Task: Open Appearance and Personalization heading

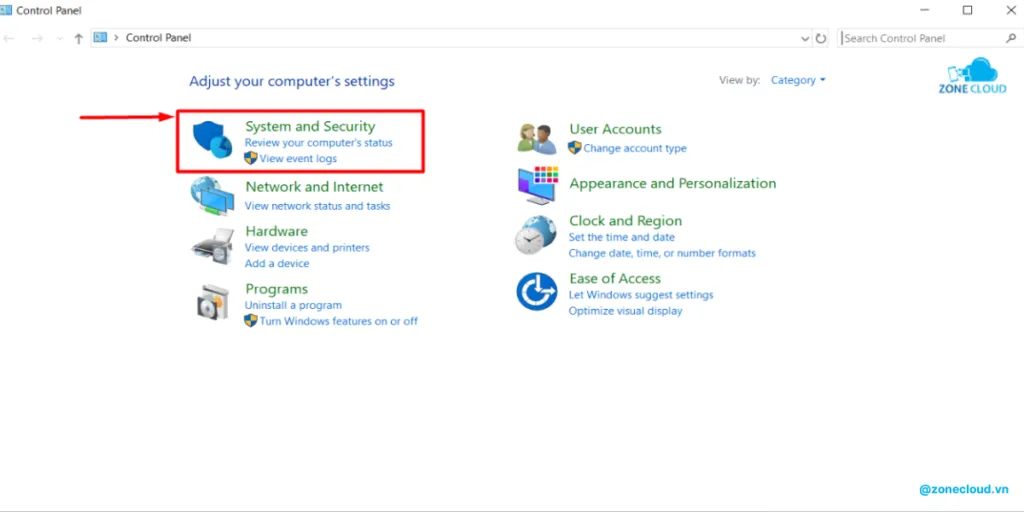Action: tap(673, 184)
